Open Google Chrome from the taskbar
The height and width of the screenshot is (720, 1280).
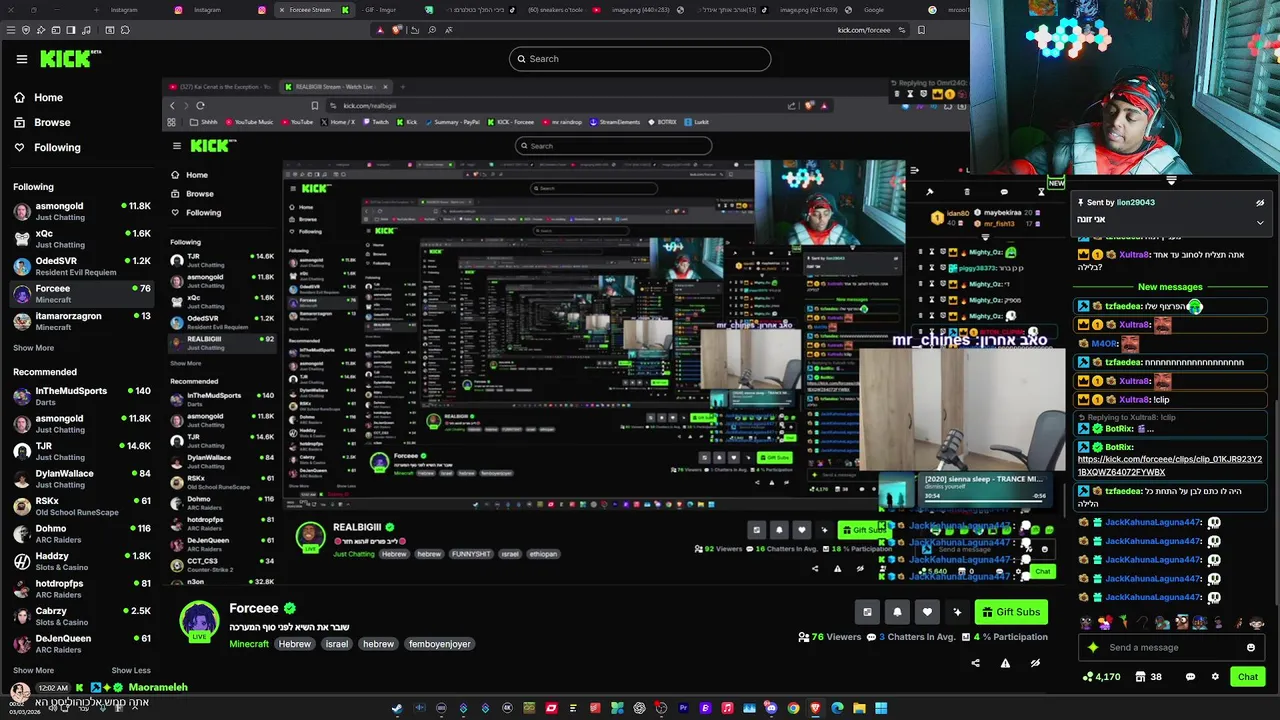(793, 708)
